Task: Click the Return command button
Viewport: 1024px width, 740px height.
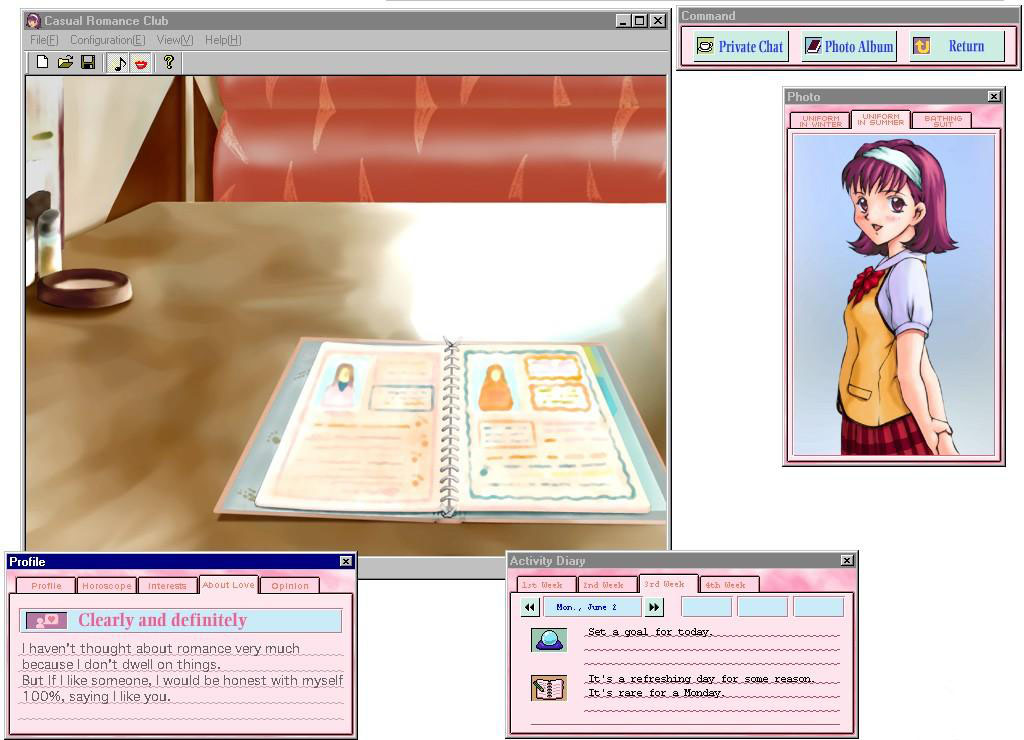Action: pos(956,46)
